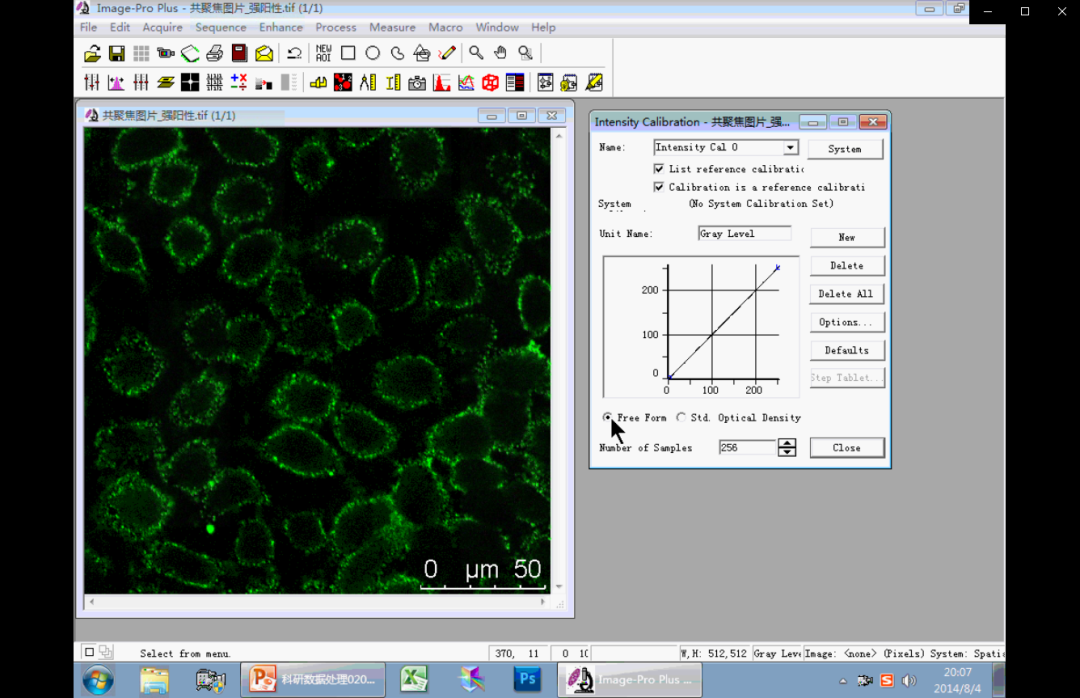Expand the Intensity Cal 0 name dropdown

pos(790,148)
